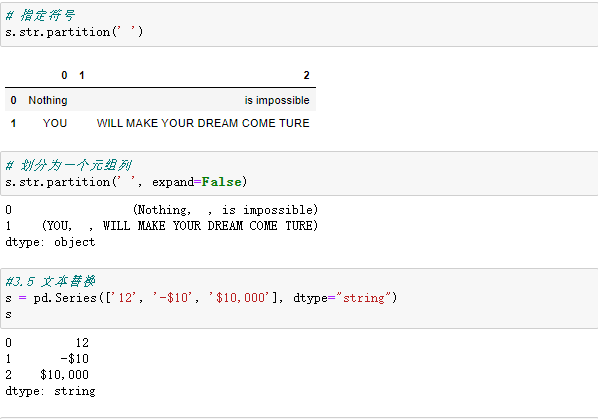Click string literal '$10,000' in code
Viewport: 598px width, 419px height.
[x=239, y=298]
